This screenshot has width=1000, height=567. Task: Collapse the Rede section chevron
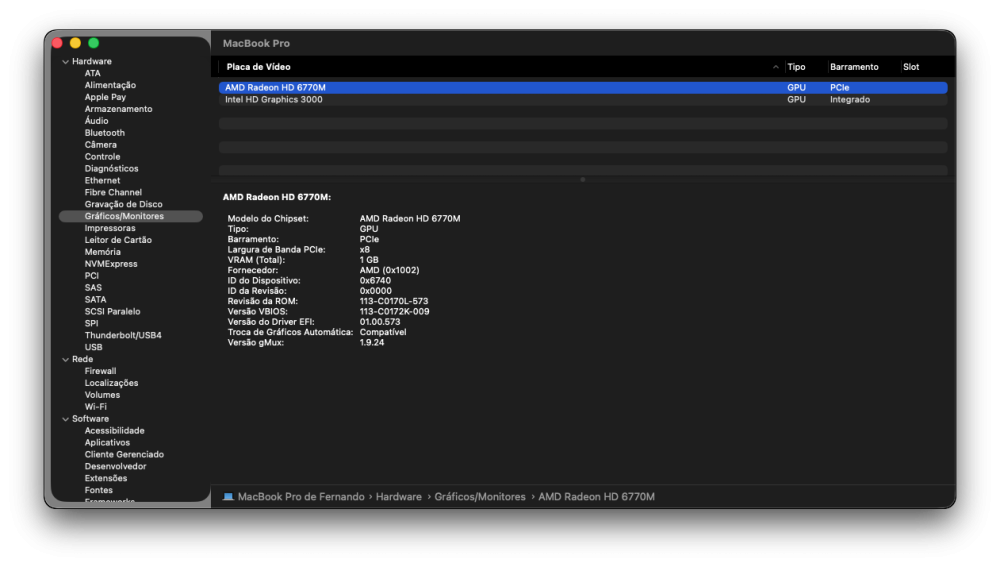(x=65, y=360)
